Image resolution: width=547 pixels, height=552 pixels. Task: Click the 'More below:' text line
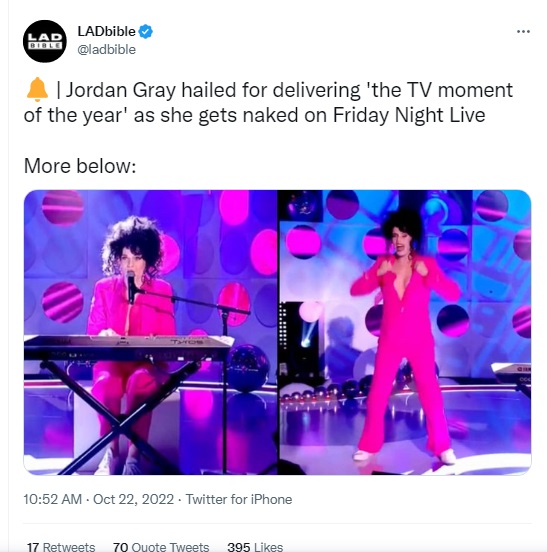(x=80, y=166)
